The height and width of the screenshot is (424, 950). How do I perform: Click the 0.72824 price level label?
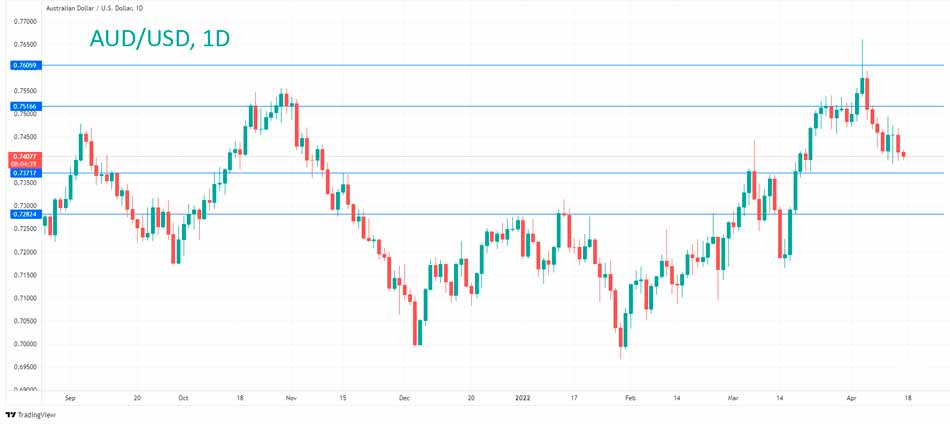coord(25,214)
